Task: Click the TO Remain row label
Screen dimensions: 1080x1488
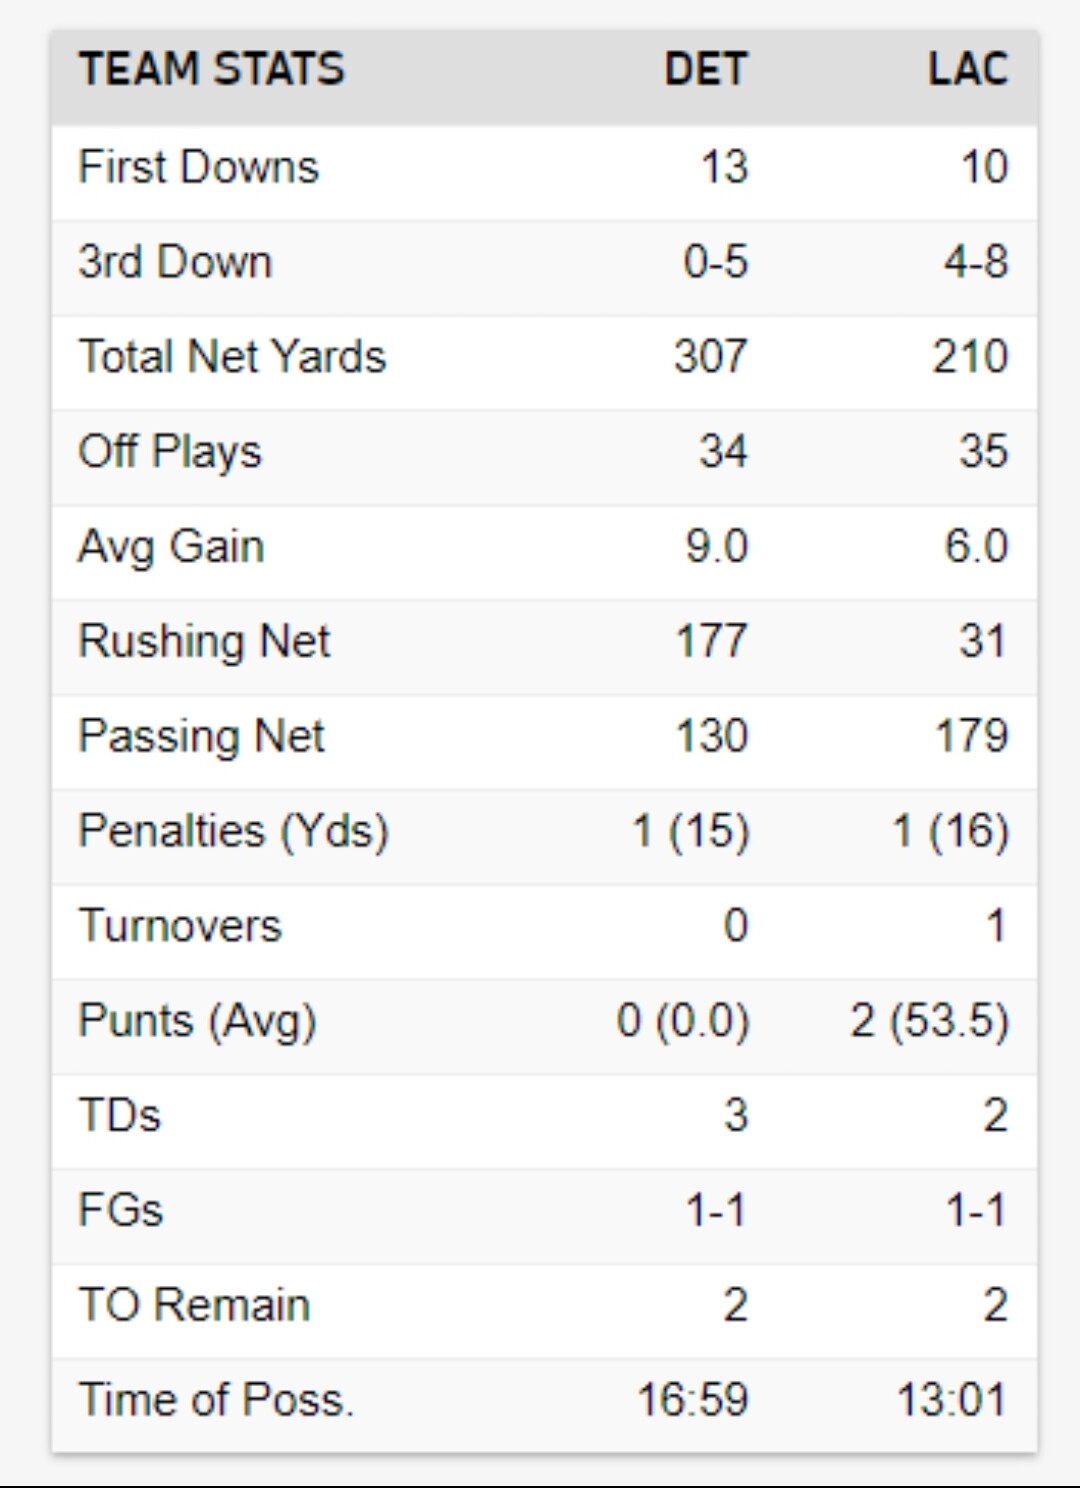Action: click(194, 1305)
